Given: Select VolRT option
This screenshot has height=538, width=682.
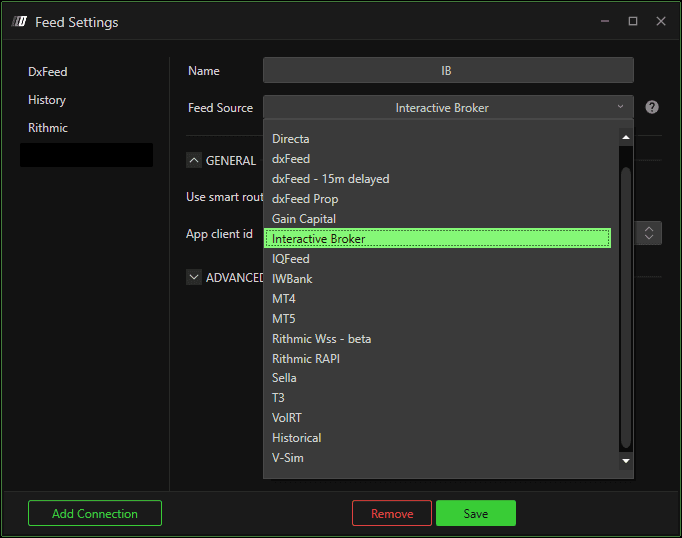Looking at the screenshot, I should pos(437,418).
